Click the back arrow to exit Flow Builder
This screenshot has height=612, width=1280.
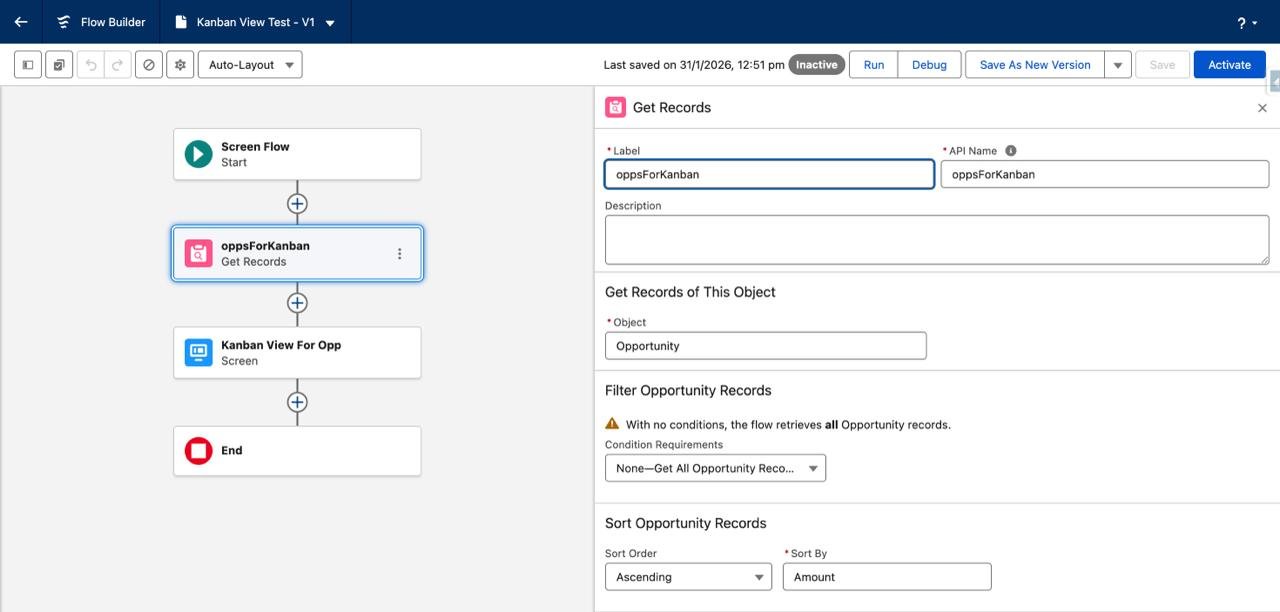(x=20, y=22)
